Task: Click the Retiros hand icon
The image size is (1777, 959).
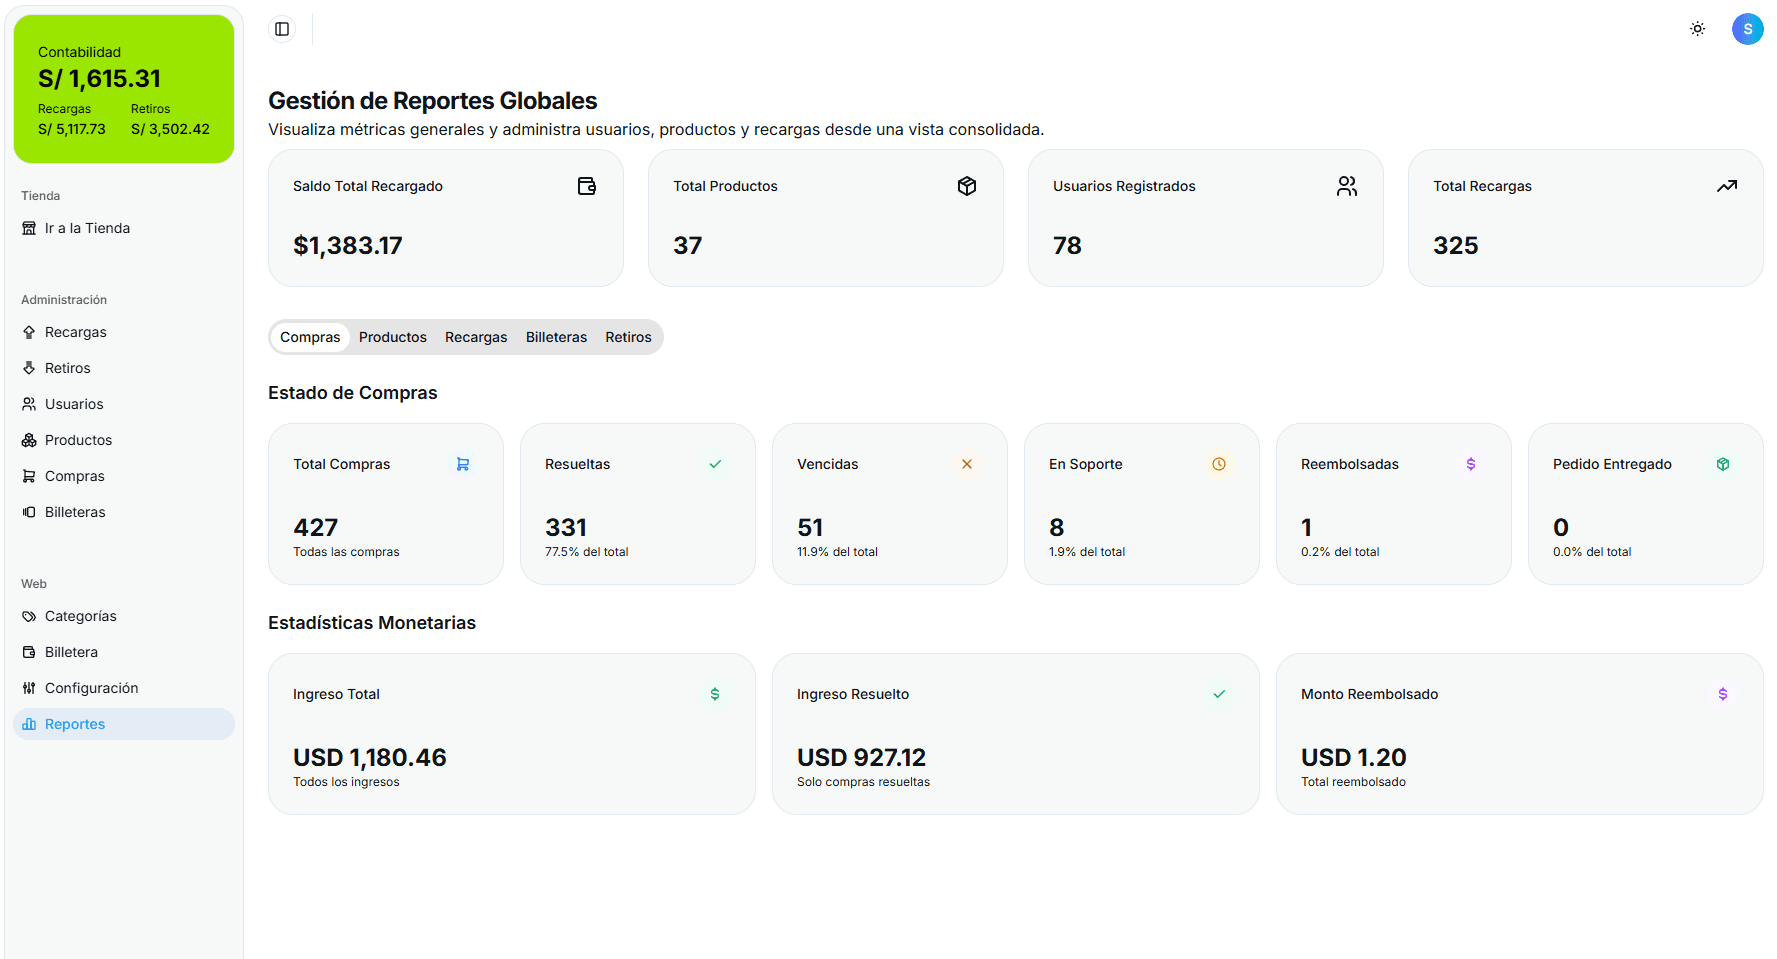Action: pyautogui.click(x=30, y=368)
